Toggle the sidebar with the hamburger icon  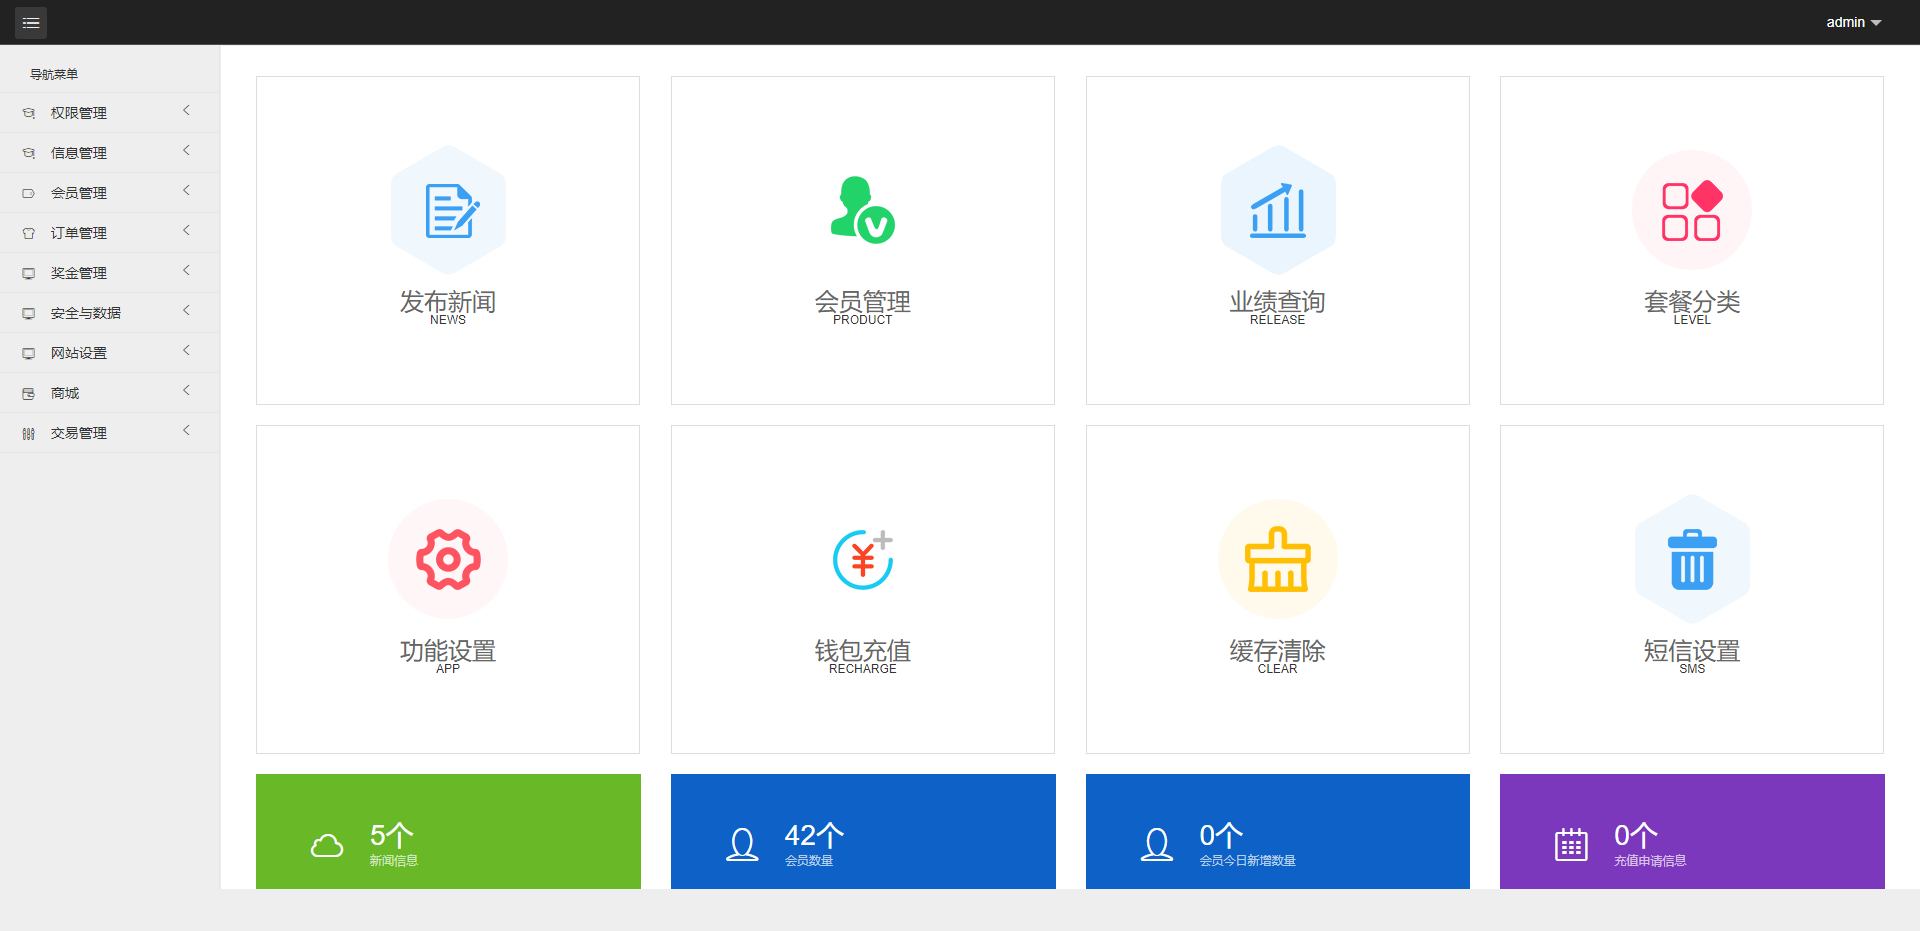coord(30,22)
